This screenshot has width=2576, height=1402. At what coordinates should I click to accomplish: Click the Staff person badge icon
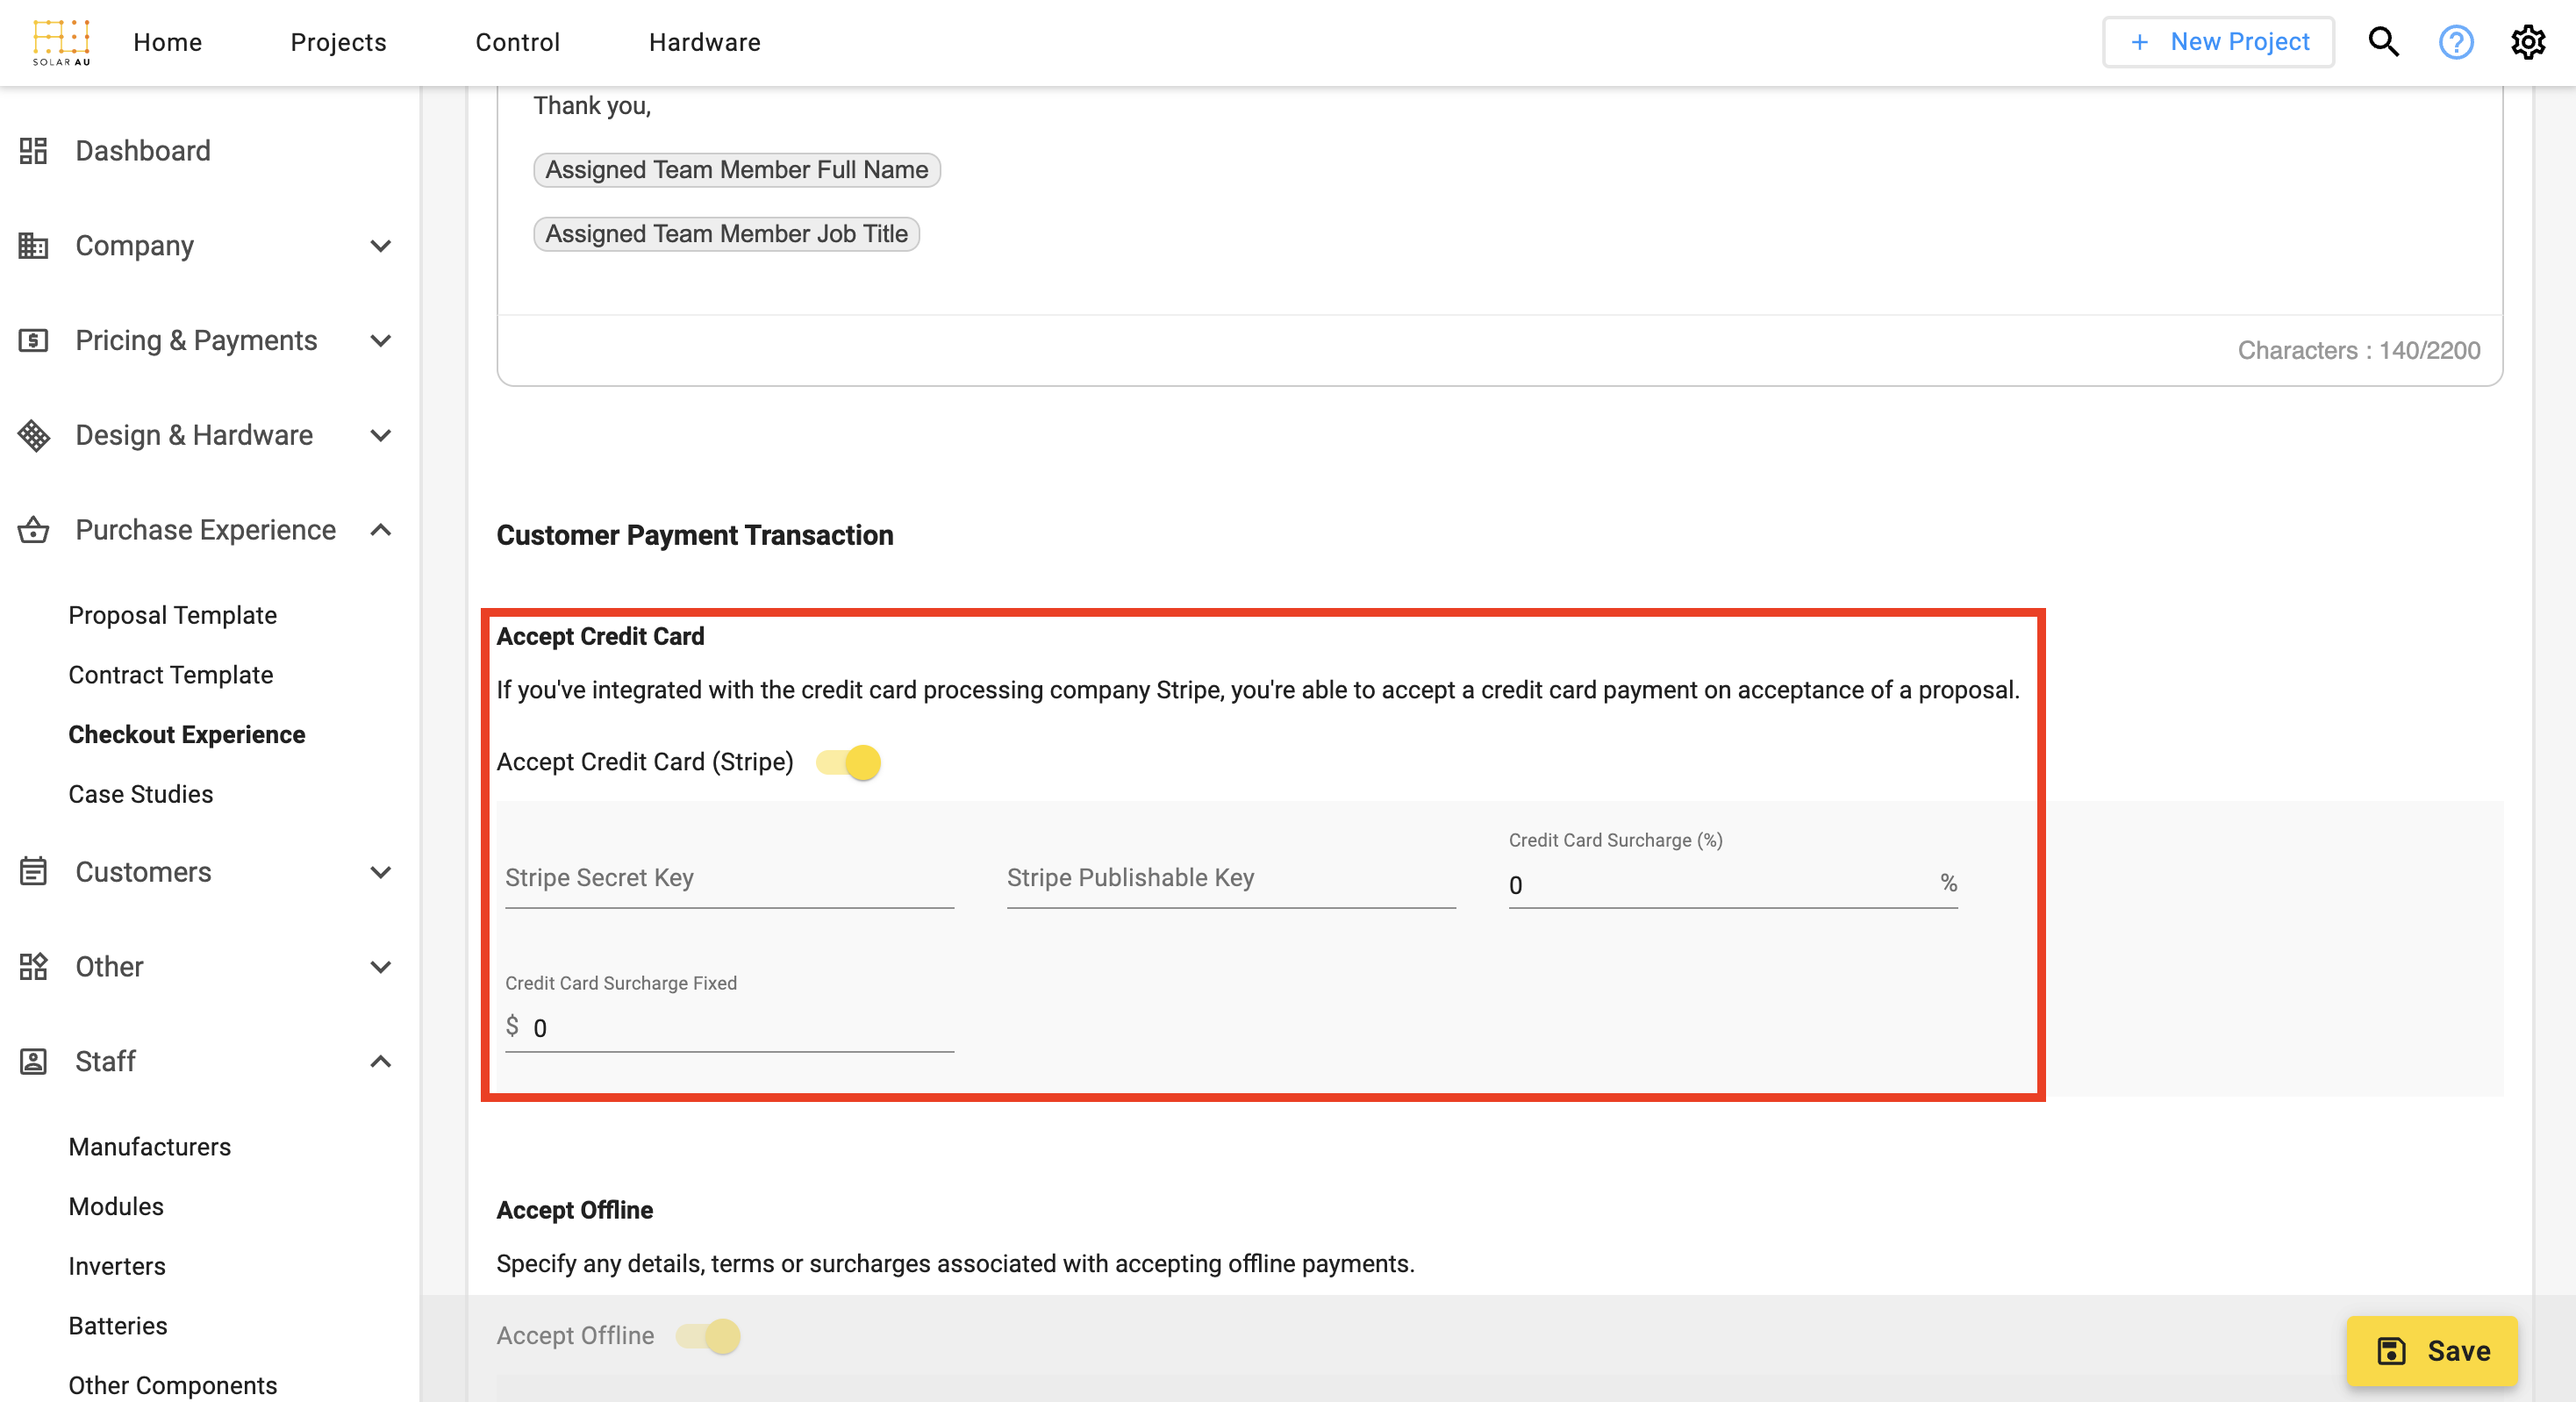(x=33, y=1061)
